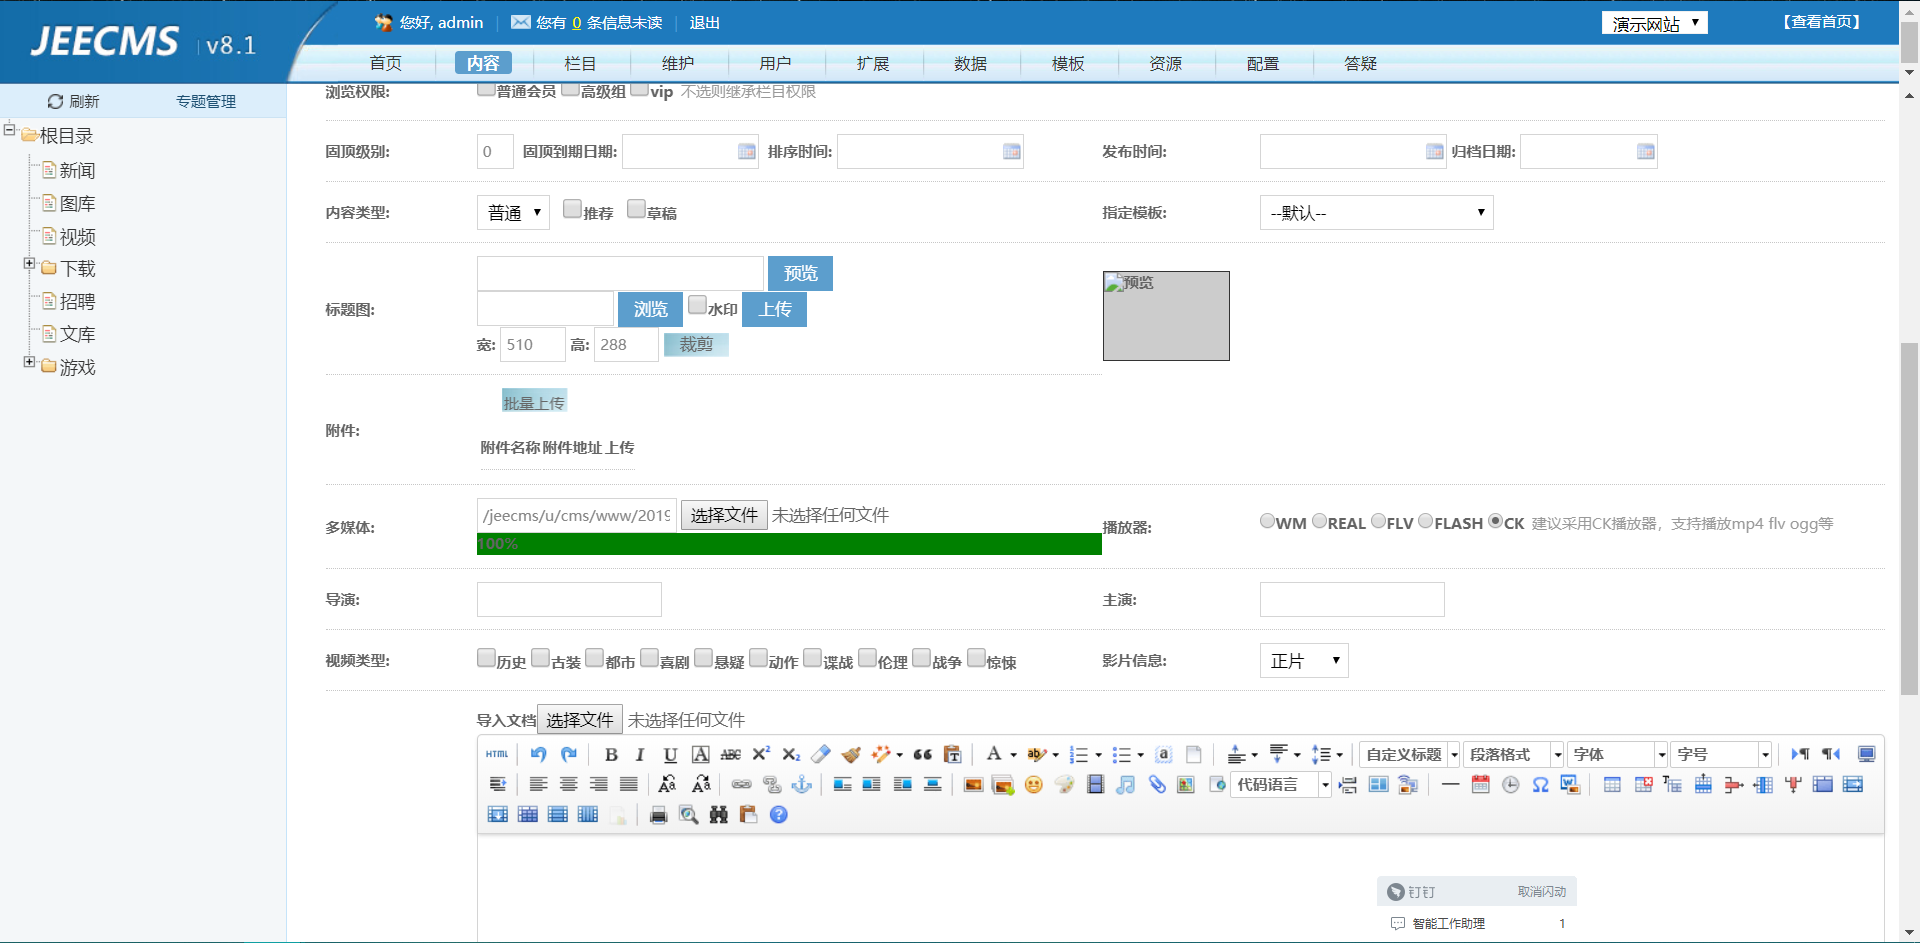Open the 配置 menu

[1263, 63]
